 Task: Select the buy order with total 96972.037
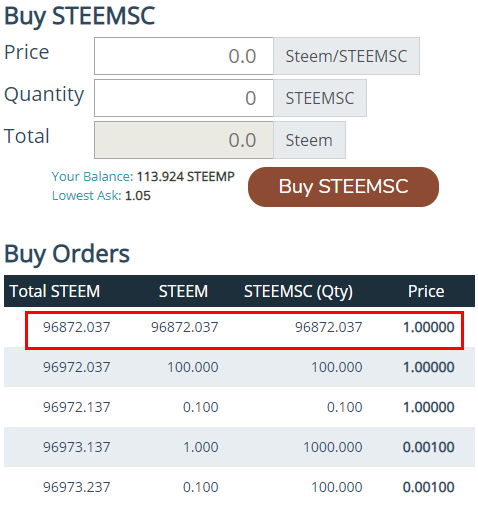[x=239, y=367]
